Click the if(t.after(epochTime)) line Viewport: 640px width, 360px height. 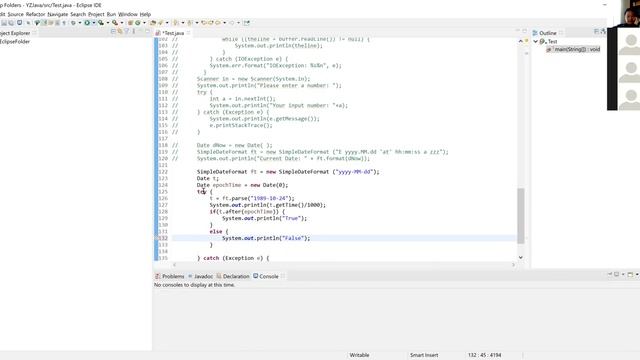pos(247,211)
